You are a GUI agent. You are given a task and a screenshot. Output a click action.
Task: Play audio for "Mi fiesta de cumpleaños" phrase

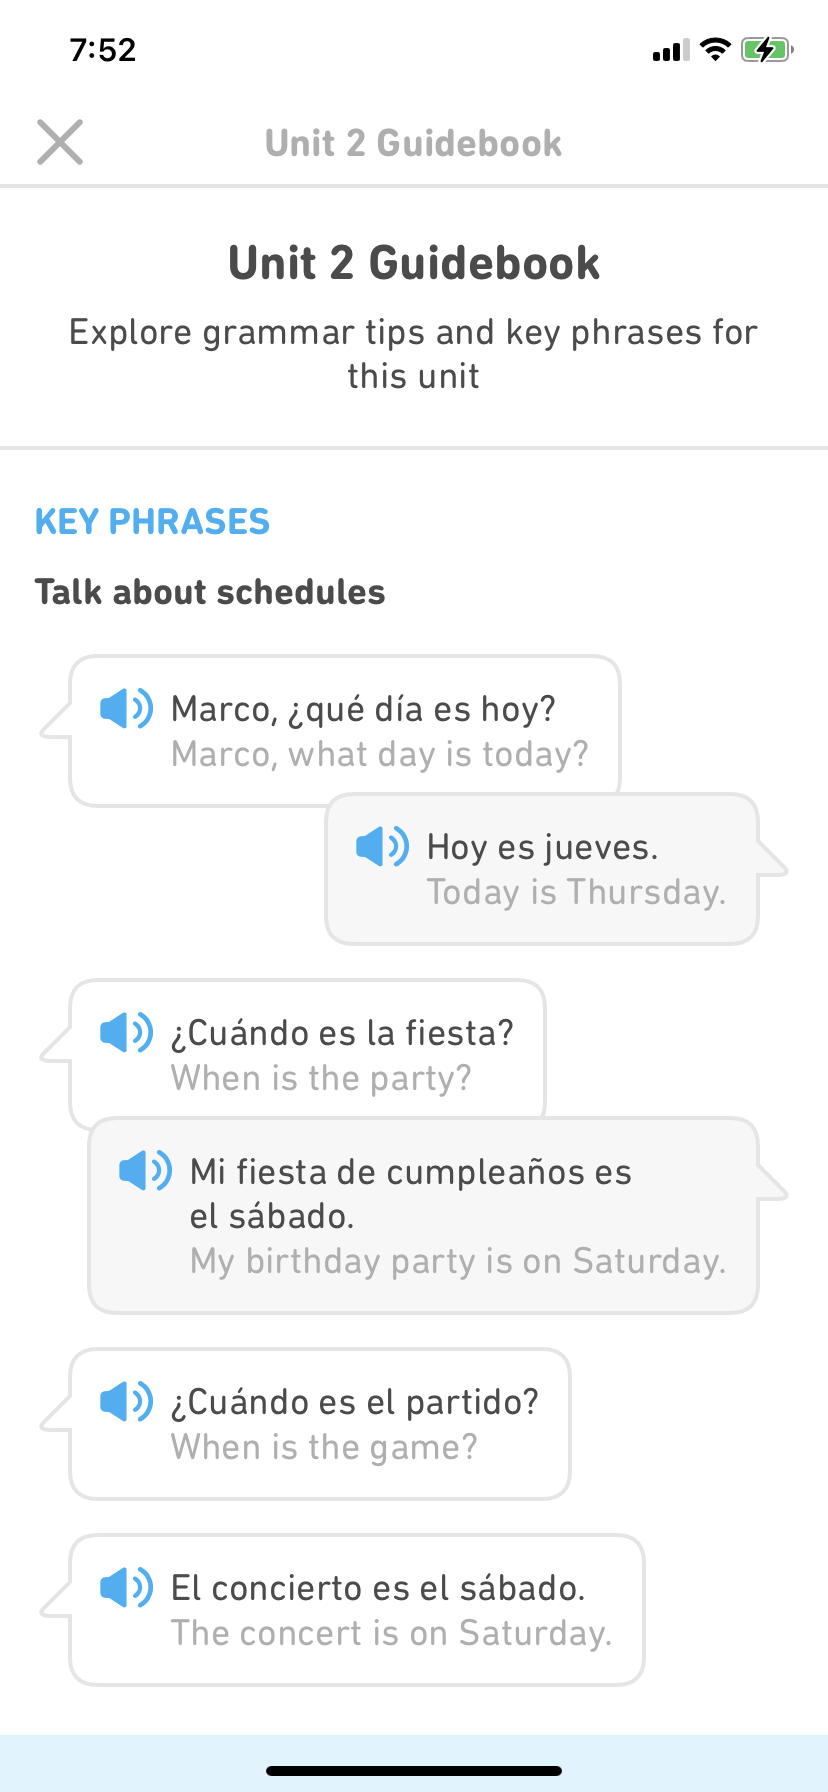(x=145, y=1170)
